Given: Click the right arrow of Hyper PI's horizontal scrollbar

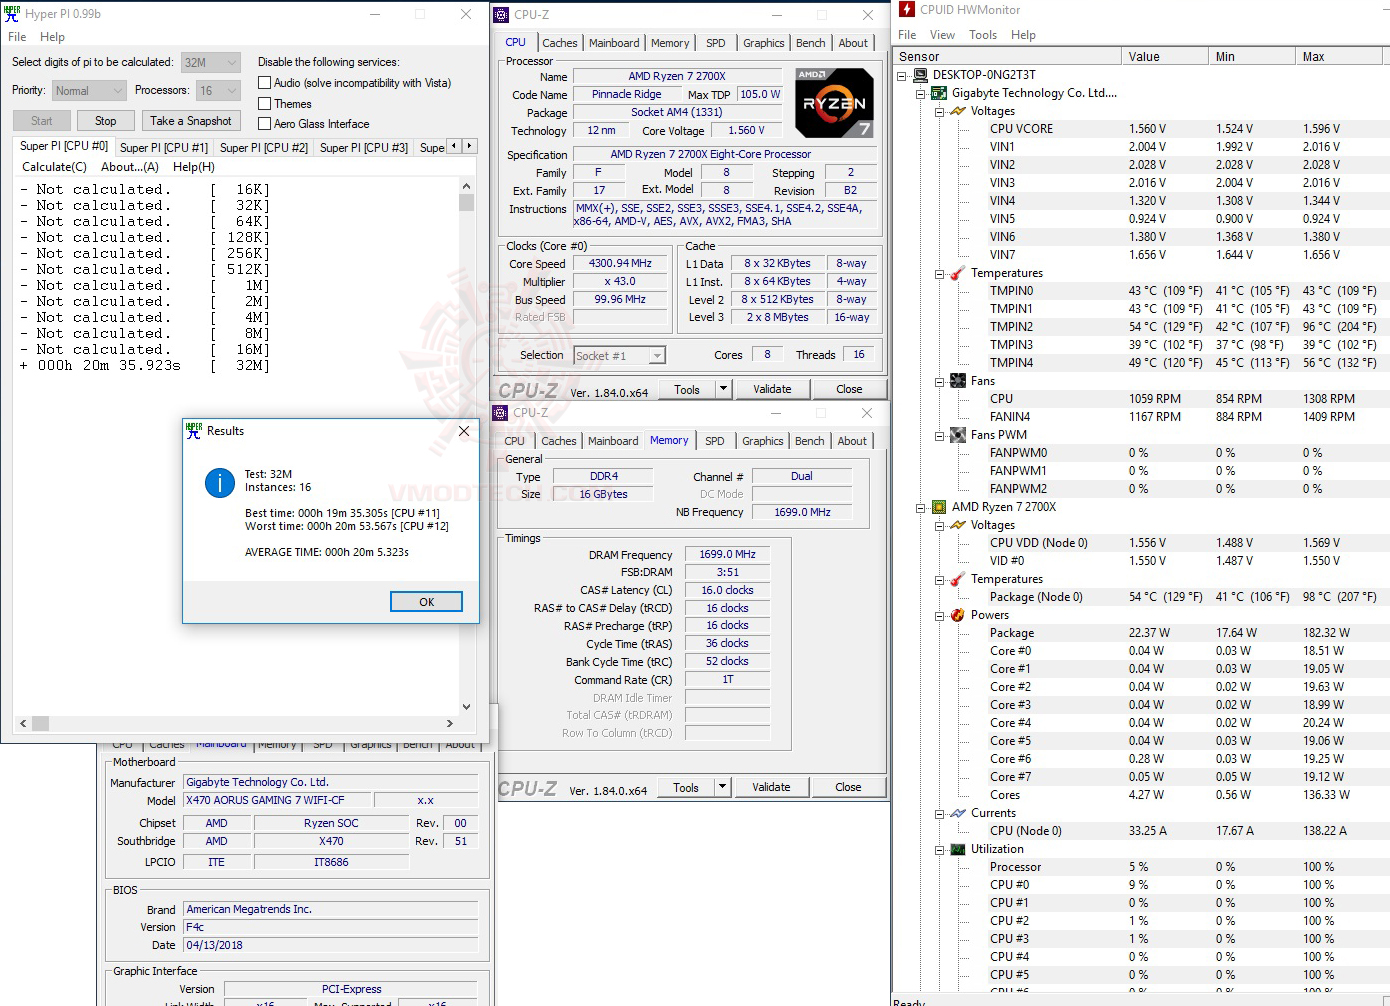Looking at the screenshot, I should [450, 723].
